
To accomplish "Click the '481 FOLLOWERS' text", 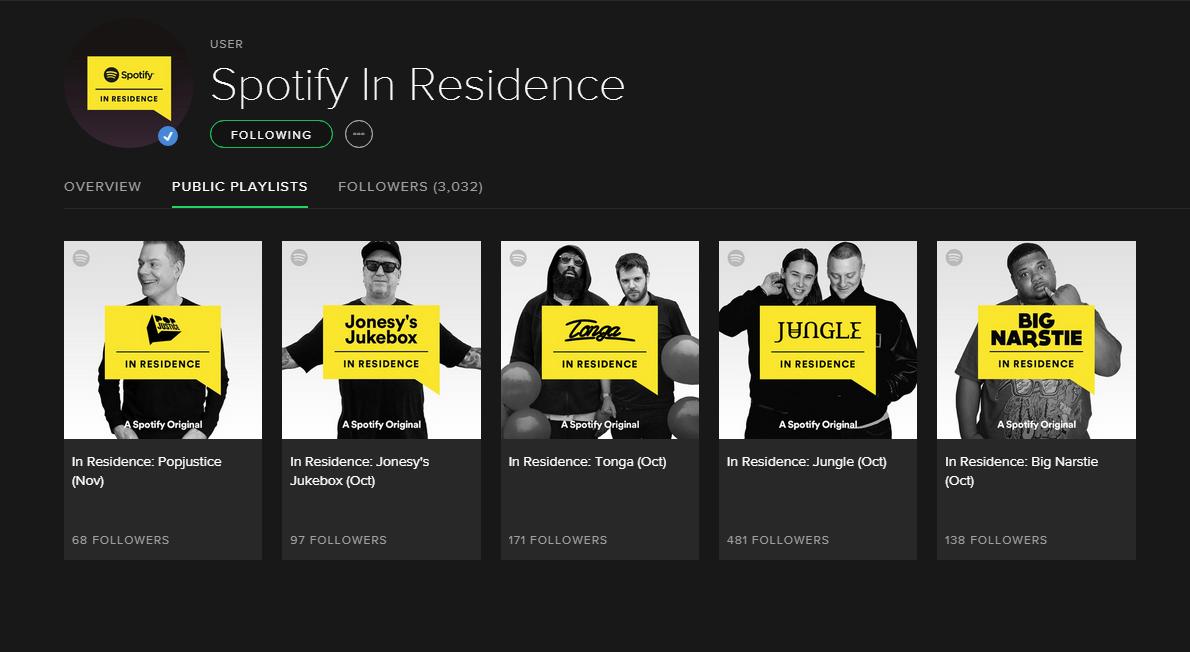I will [778, 540].
